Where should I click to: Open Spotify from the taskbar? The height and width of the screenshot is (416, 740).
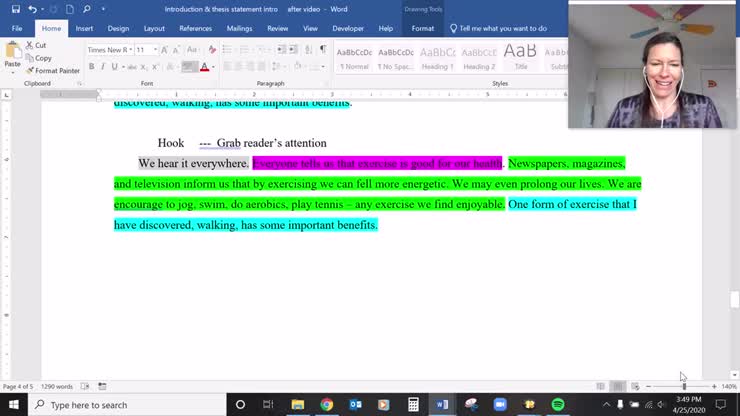point(558,404)
